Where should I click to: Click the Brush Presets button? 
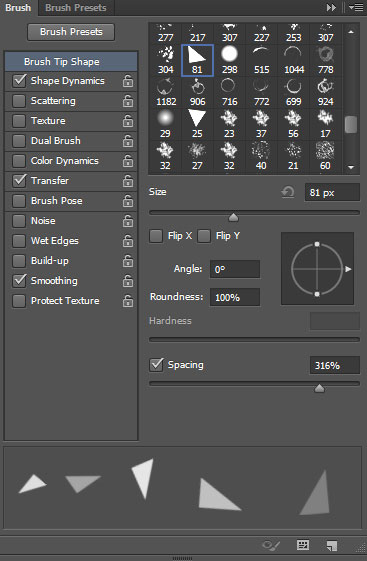[x=71, y=32]
